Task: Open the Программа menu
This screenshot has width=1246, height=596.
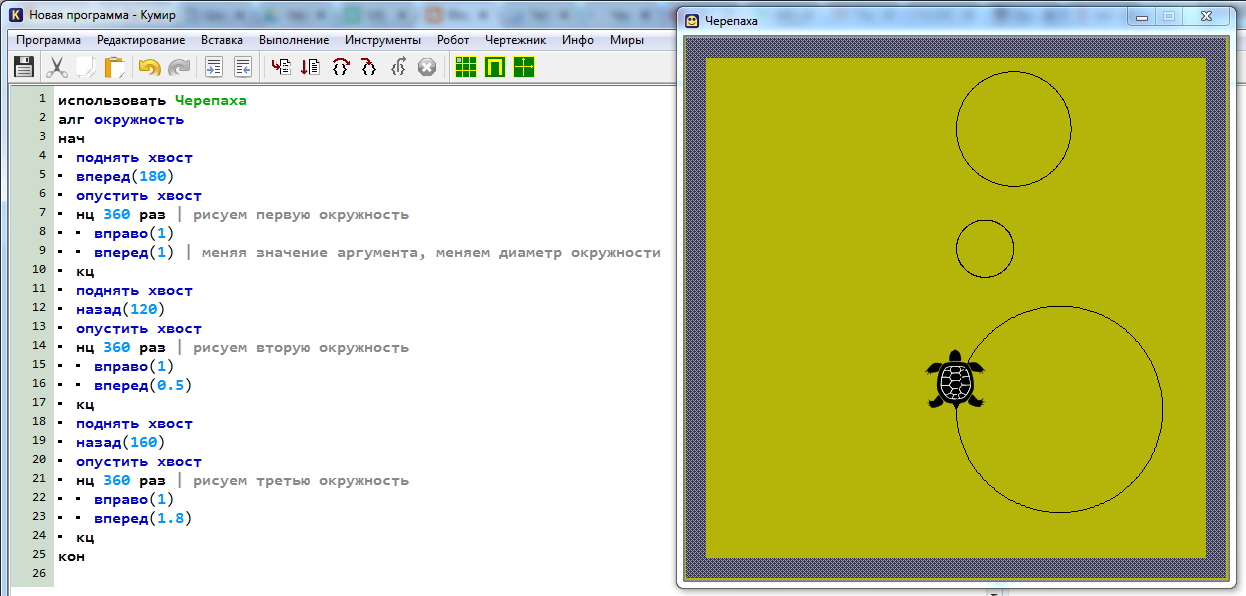Action: pyautogui.click(x=49, y=40)
